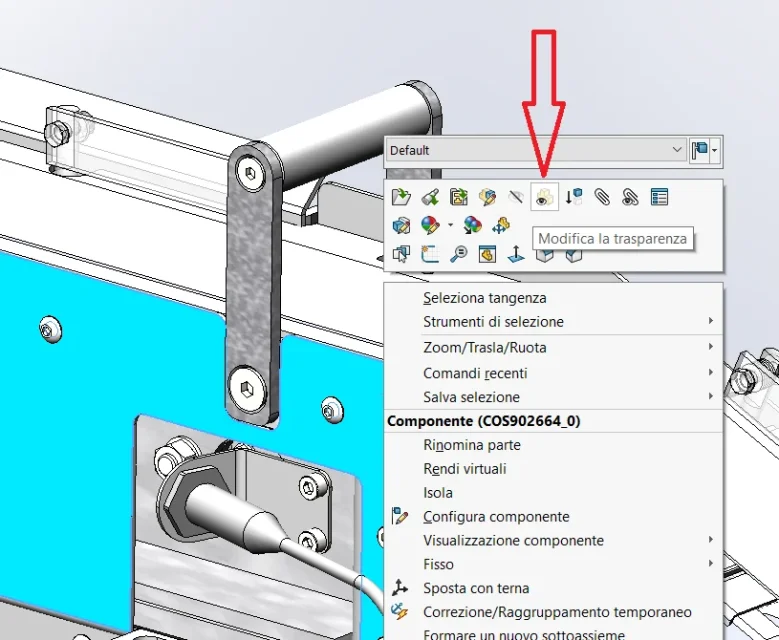Click the paperclip mates icon without eye
This screenshot has width=779, height=640.
coord(602,197)
